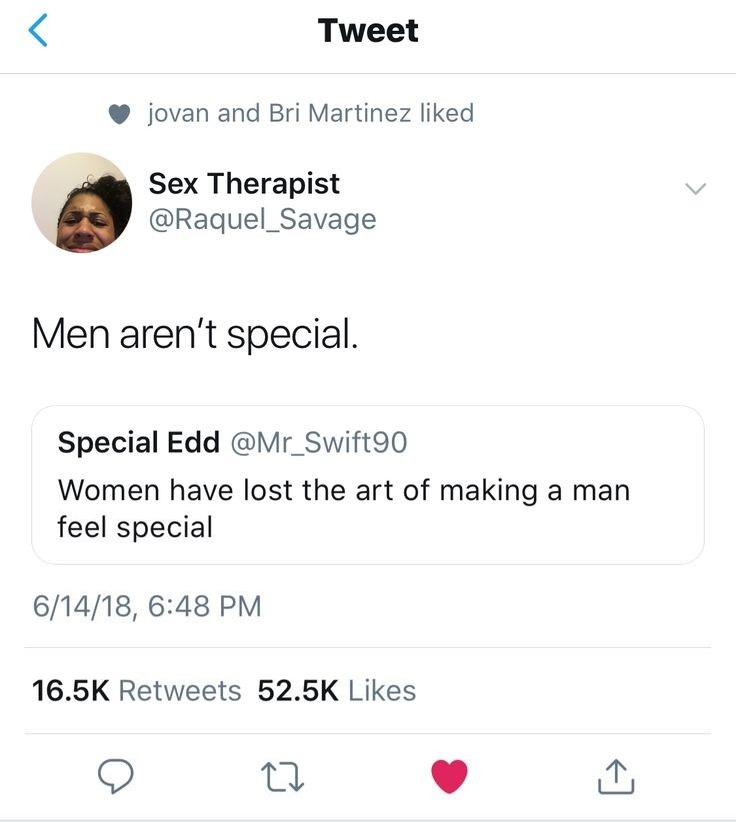Viewport: 736px width, 822px height.
Task: Tap the retweet arrows icon
Action: pyautogui.click(x=283, y=776)
